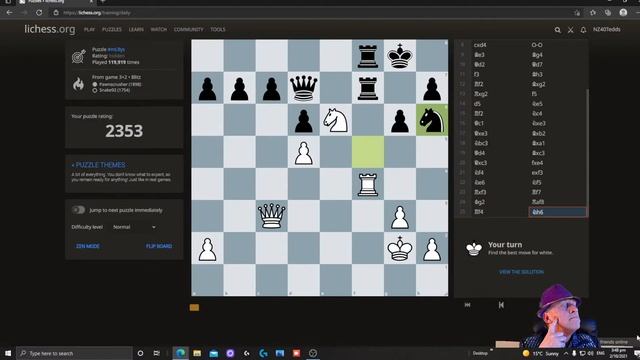Select the move fxe4 in list
This screenshot has height=360, width=640.
[537, 163]
